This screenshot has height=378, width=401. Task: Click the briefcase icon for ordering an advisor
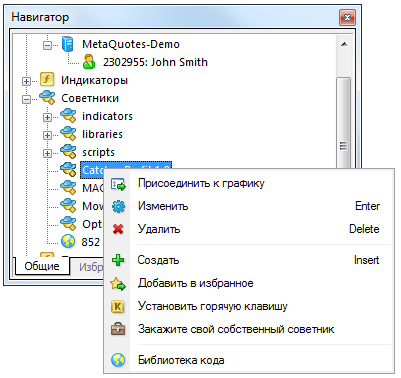tap(118, 329)
